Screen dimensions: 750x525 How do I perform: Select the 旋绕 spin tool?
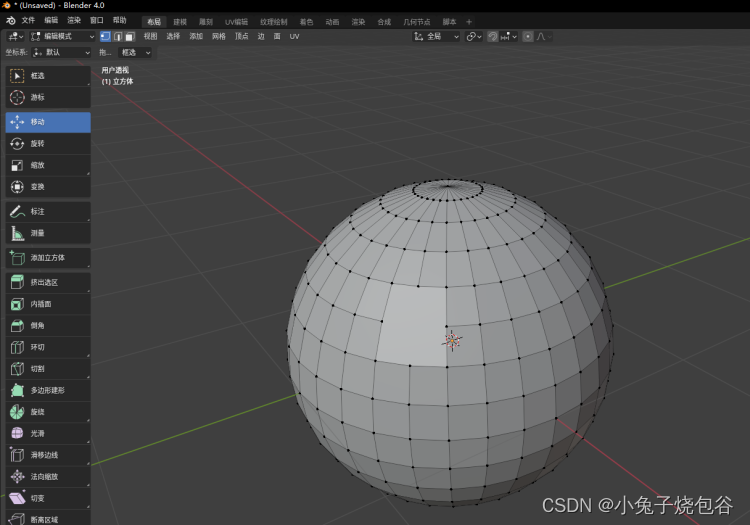click(x=48, y=412)
